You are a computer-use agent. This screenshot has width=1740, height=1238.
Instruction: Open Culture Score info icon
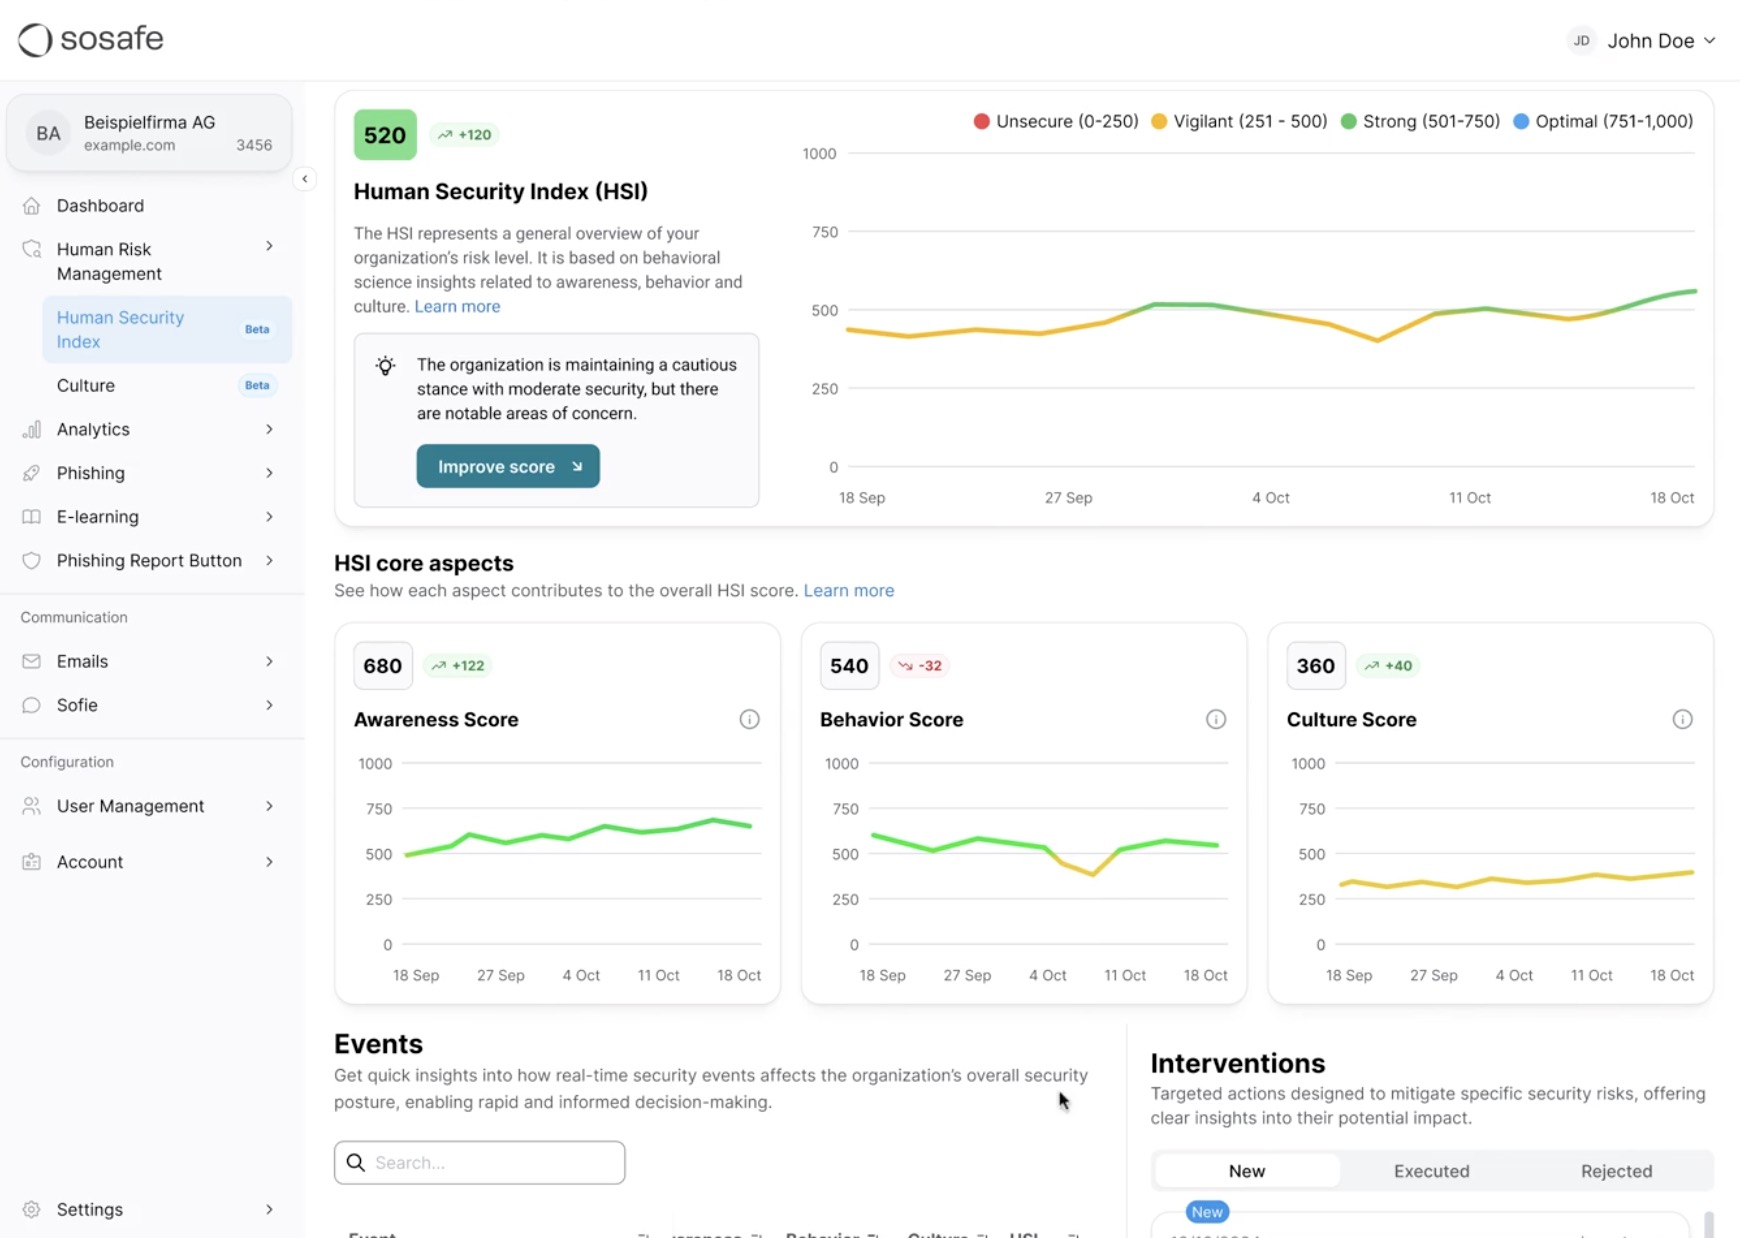(1683, 719)
